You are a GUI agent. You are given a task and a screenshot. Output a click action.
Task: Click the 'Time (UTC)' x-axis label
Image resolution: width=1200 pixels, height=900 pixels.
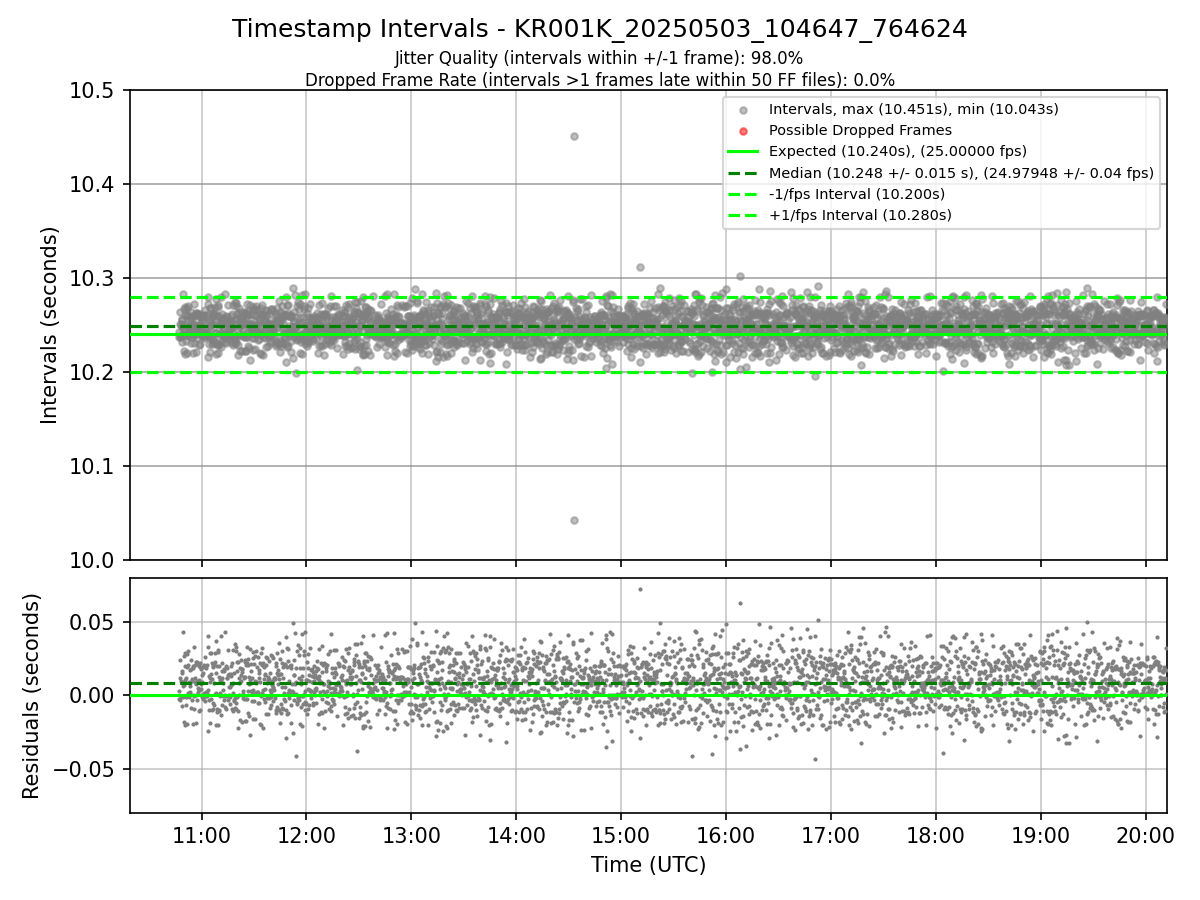point(648,865)
